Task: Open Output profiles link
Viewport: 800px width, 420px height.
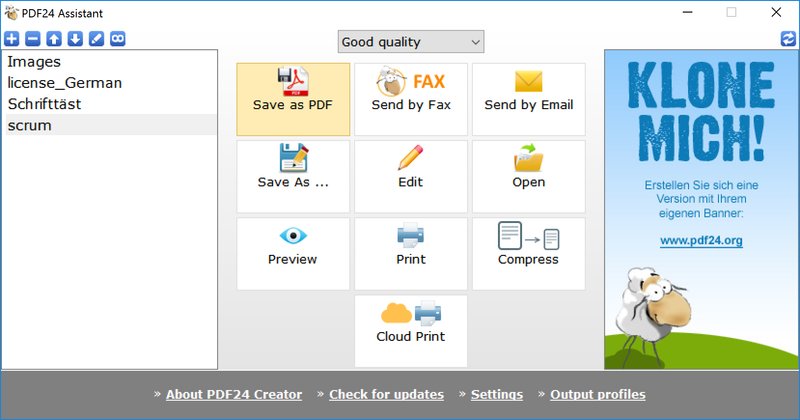Action: [597, 394]
